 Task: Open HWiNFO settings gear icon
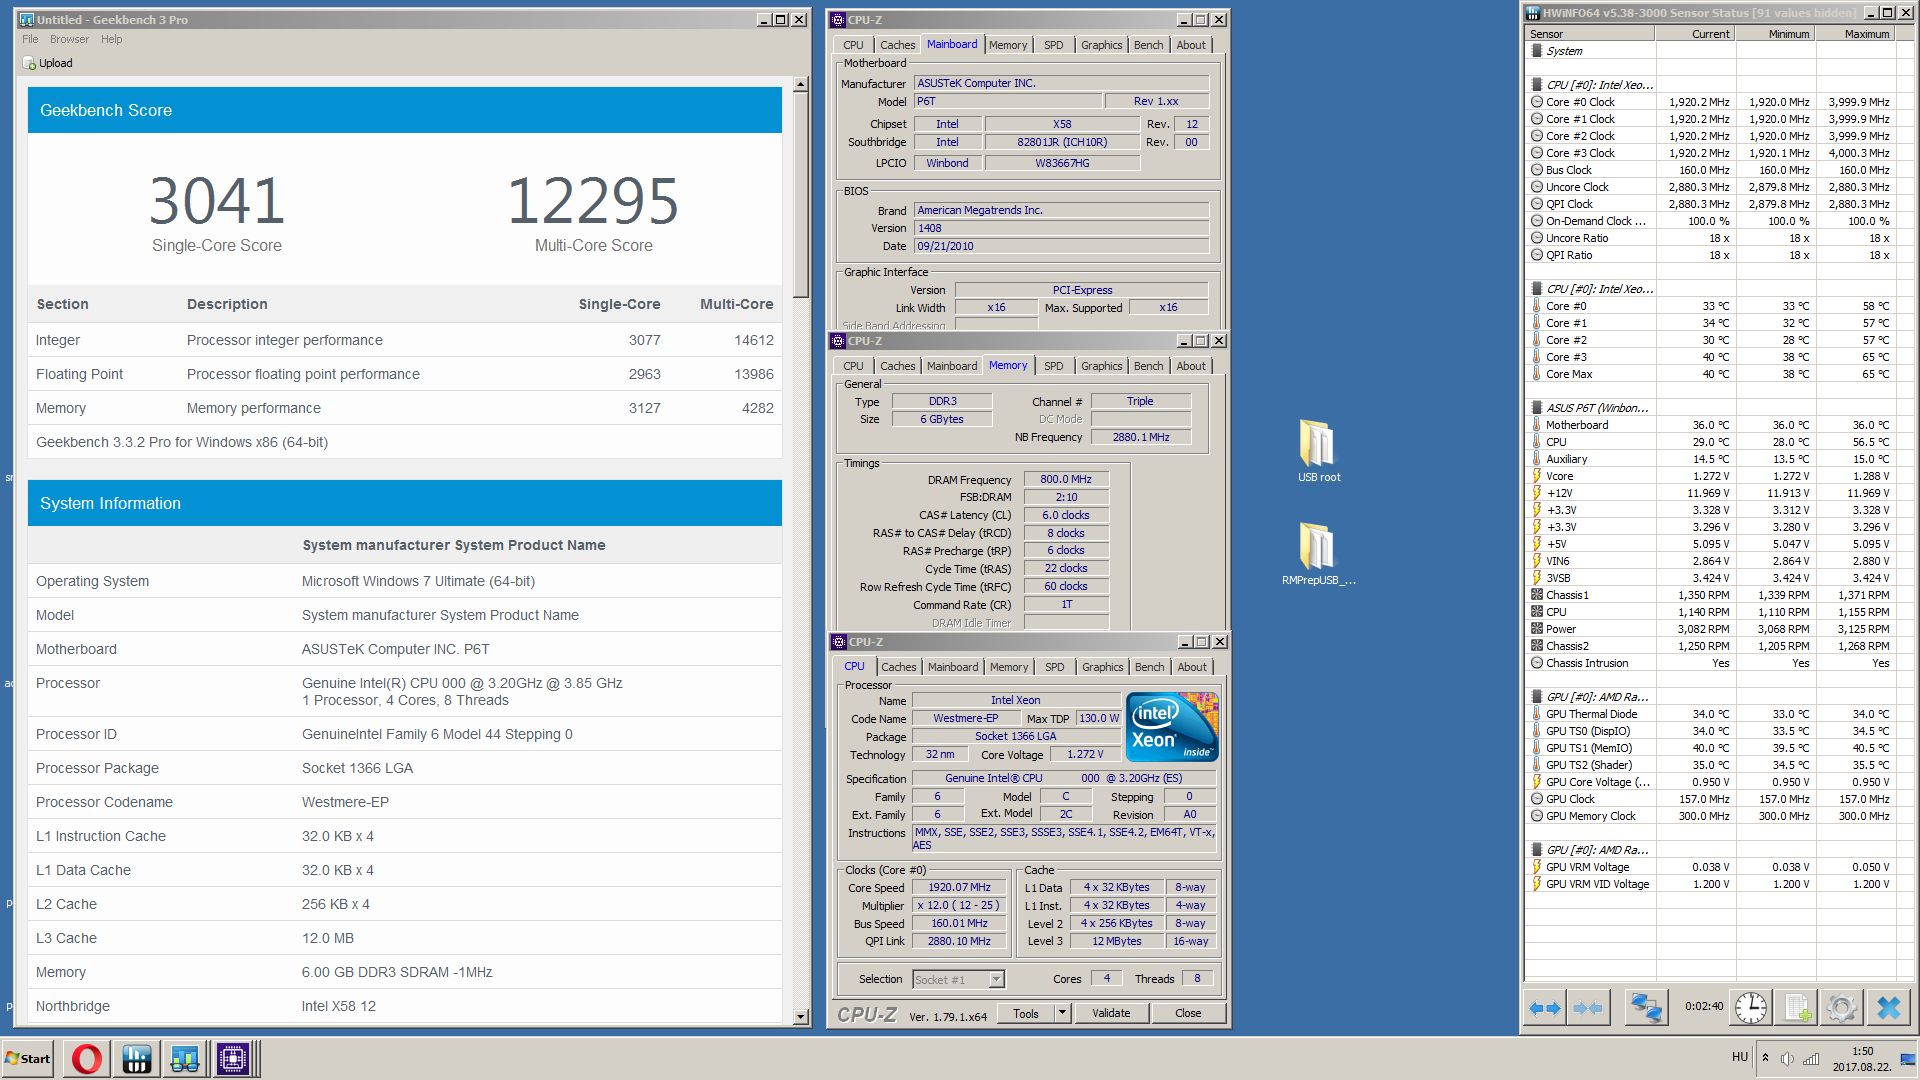(x=1842, y=1008)
